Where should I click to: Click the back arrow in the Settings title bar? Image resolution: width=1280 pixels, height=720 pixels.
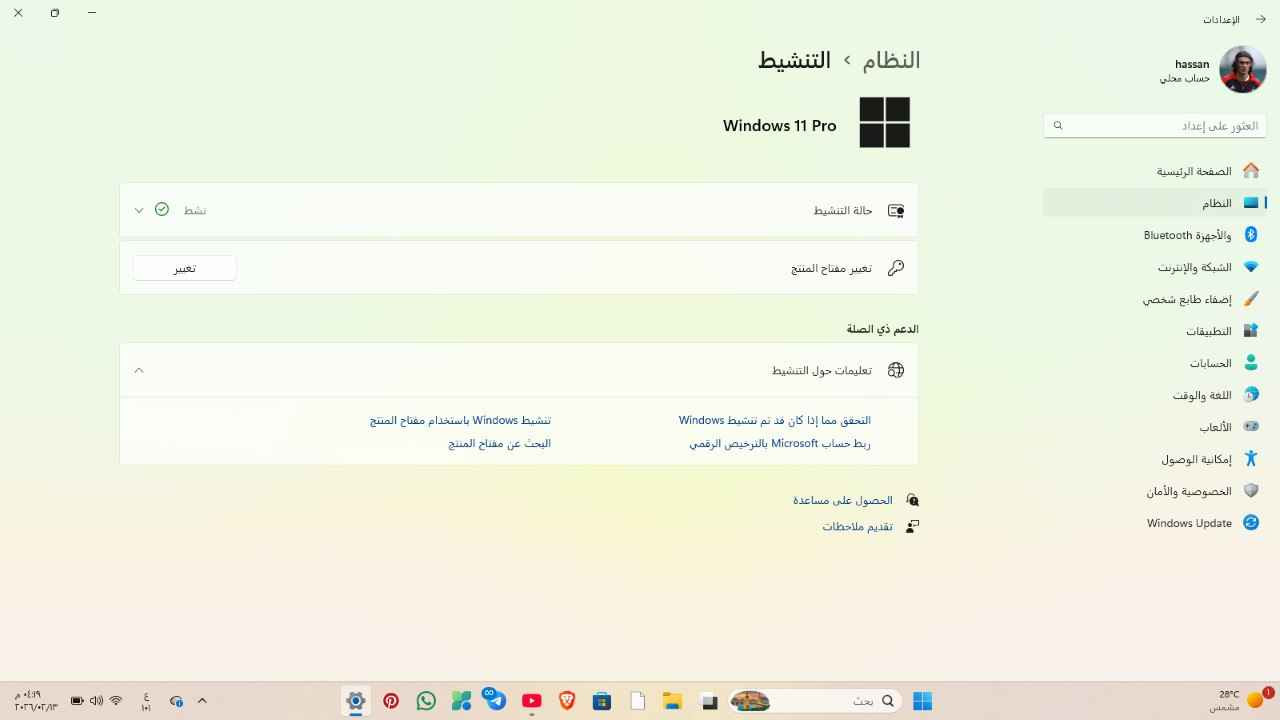coord(1261,19)
